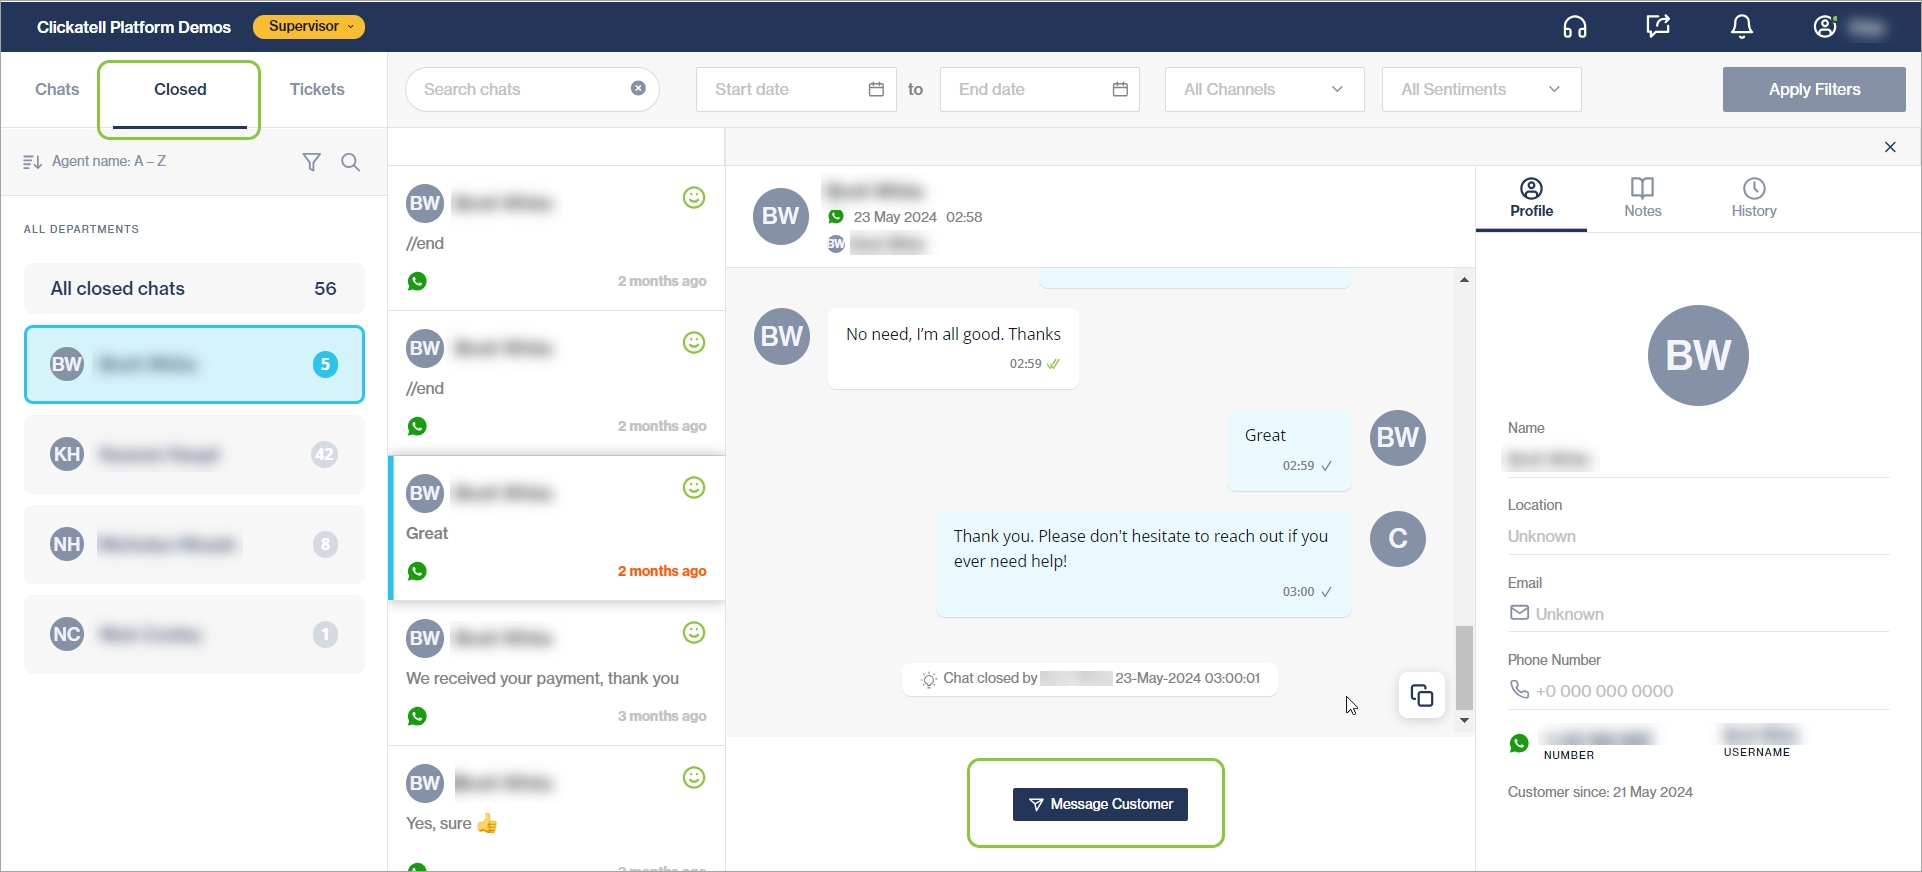1922x872 pixels.
Task: Click the chat share icon in header
Action: [1658, 27]
